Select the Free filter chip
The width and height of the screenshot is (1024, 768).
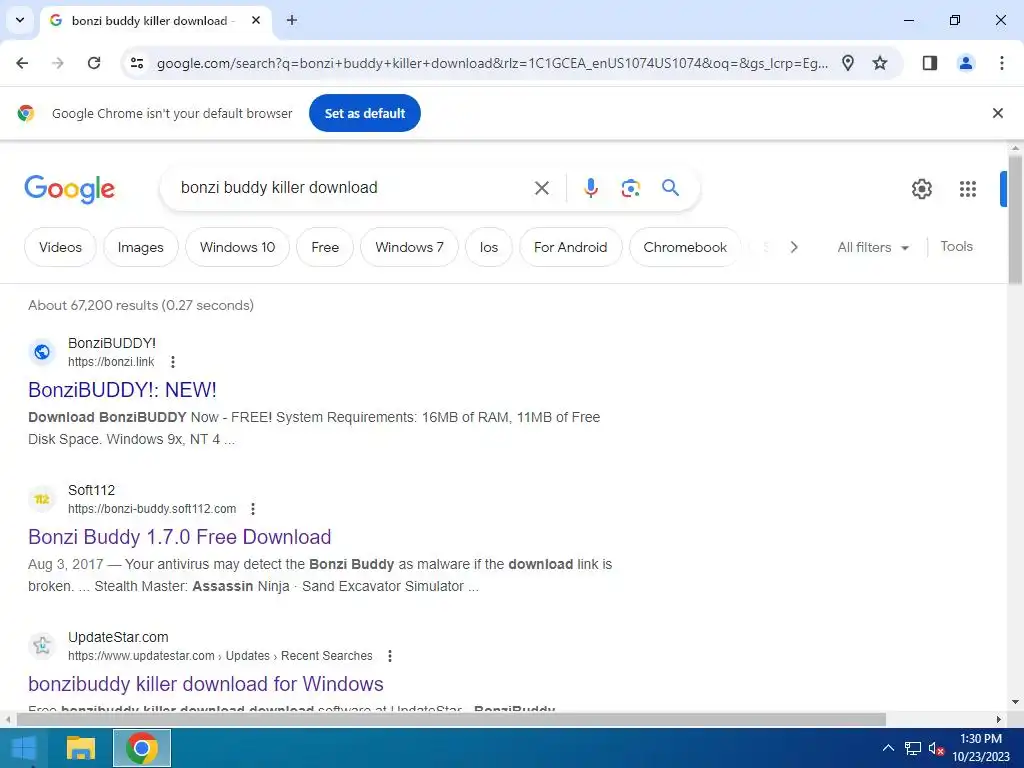coord(325,247)
